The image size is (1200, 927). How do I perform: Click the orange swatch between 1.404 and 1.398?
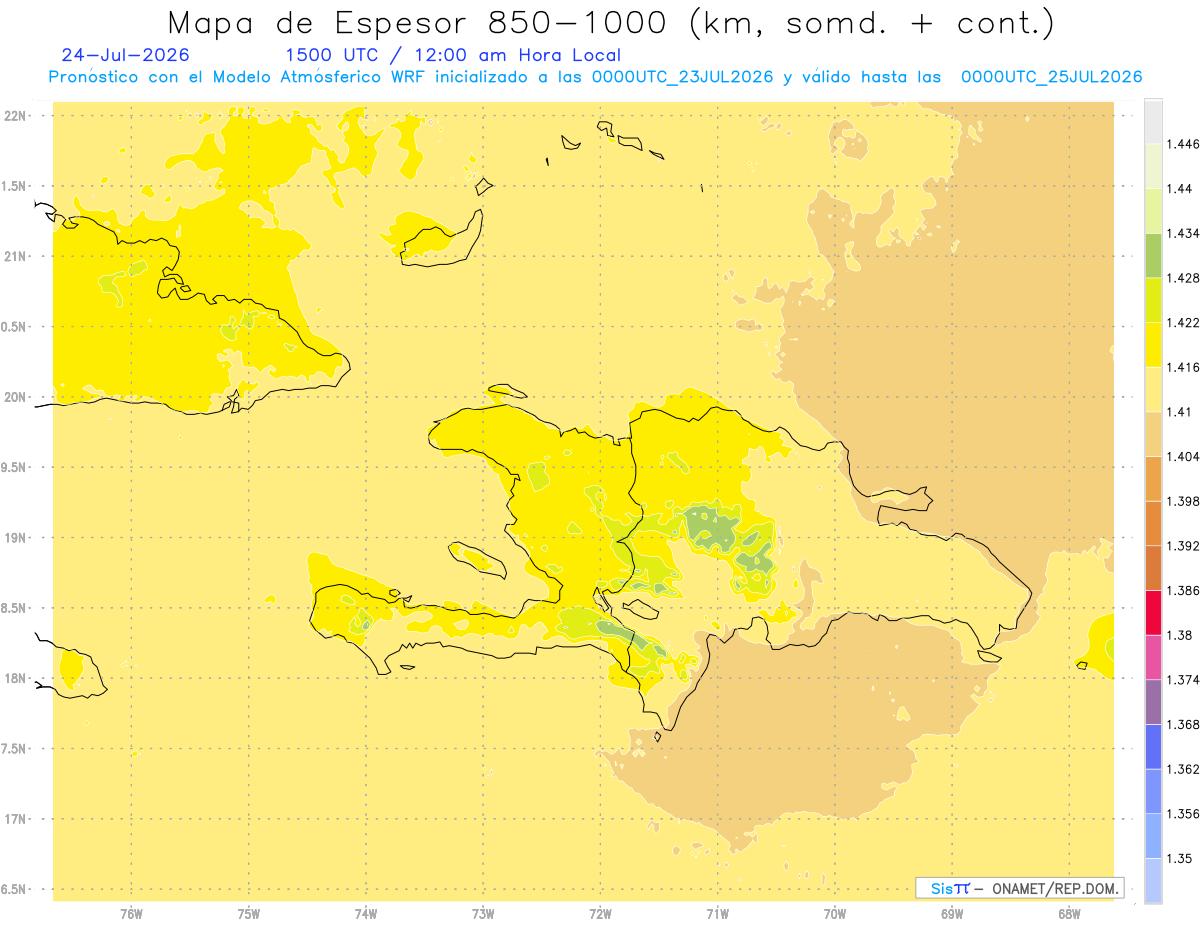point(1153,479)
